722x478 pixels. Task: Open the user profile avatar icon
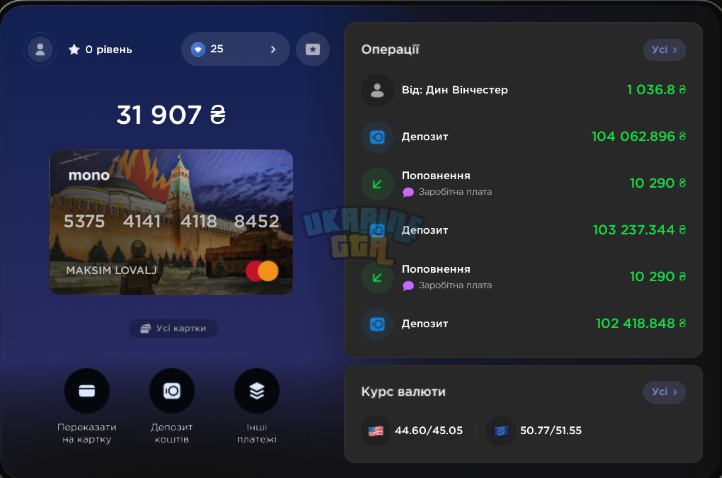(40, 49)
